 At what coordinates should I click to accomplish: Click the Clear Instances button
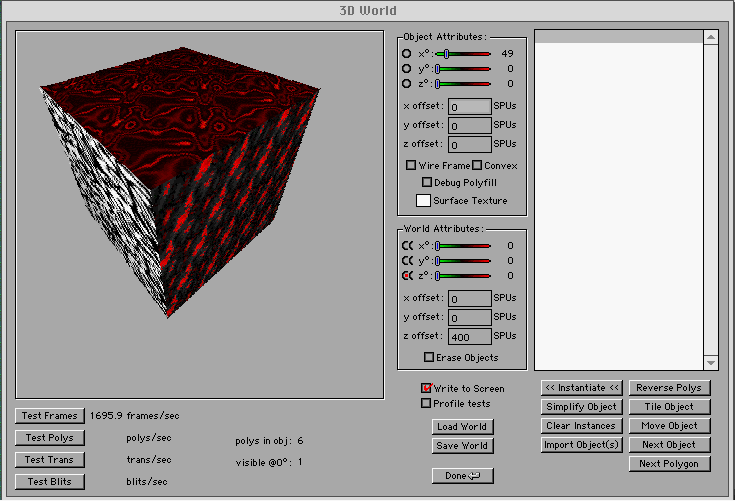(x=581, y=426)
